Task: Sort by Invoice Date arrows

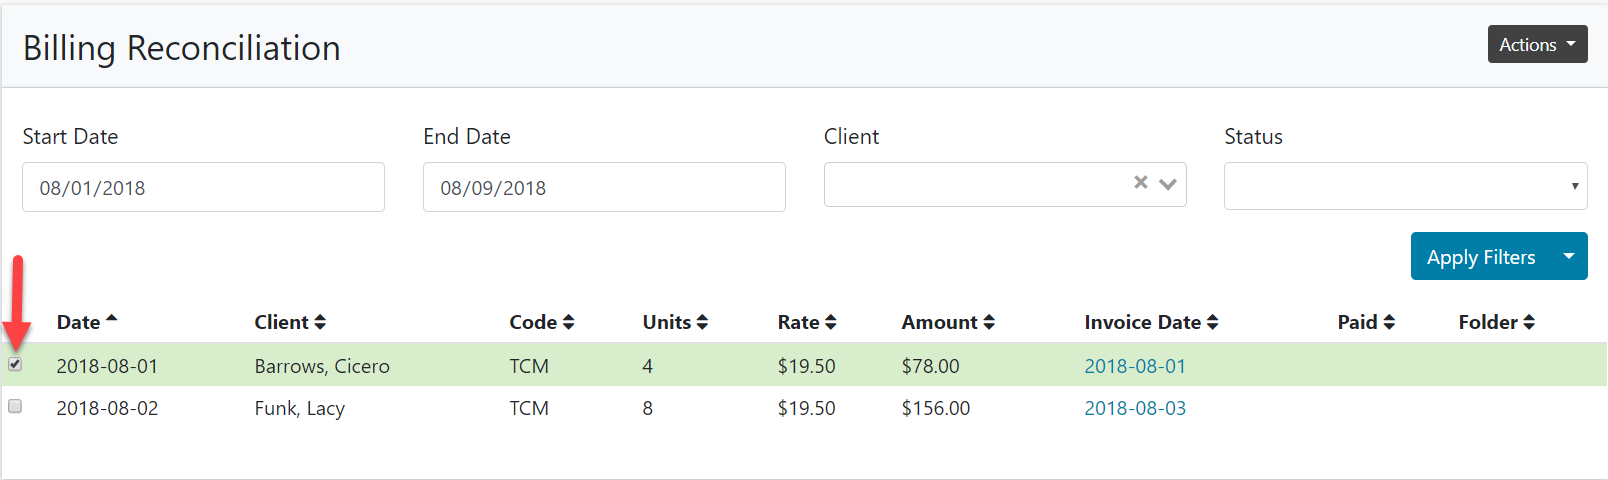Action: [1212, 322]
